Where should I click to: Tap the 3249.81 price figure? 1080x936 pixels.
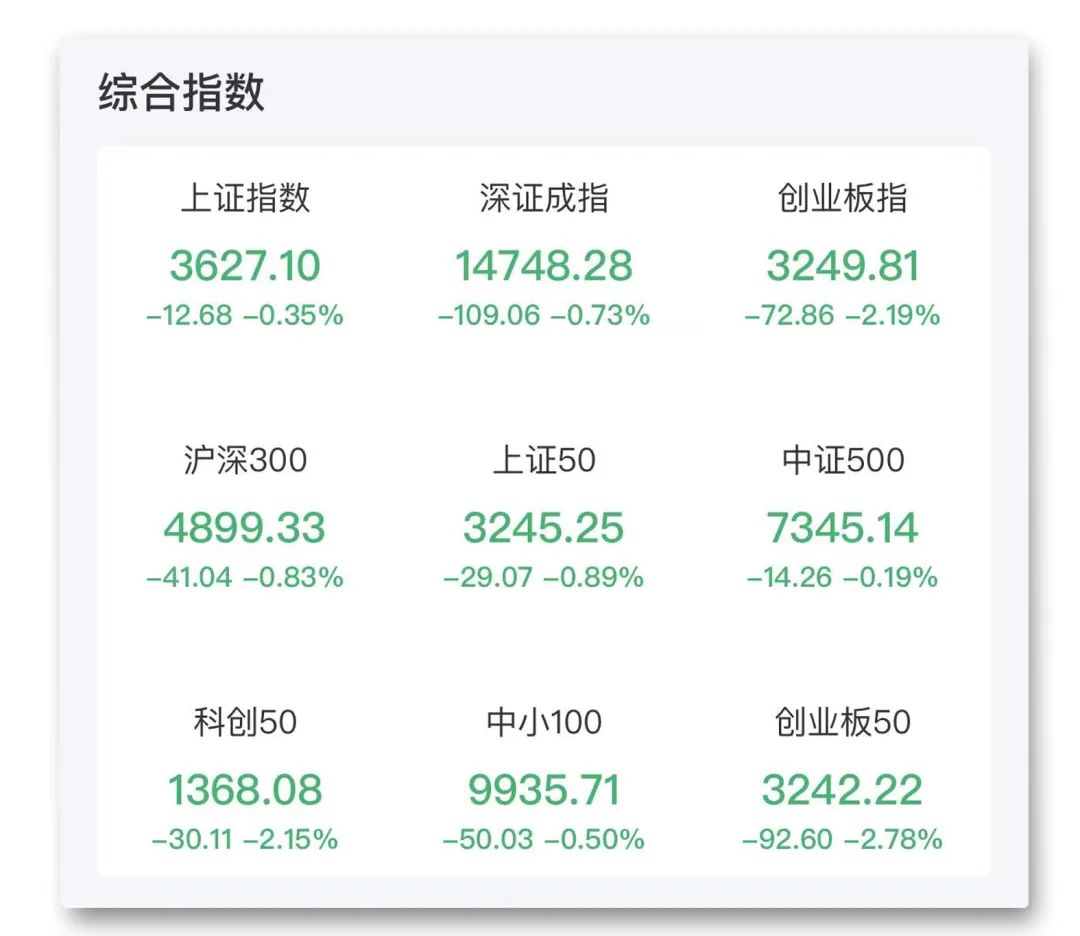point(842,266)
